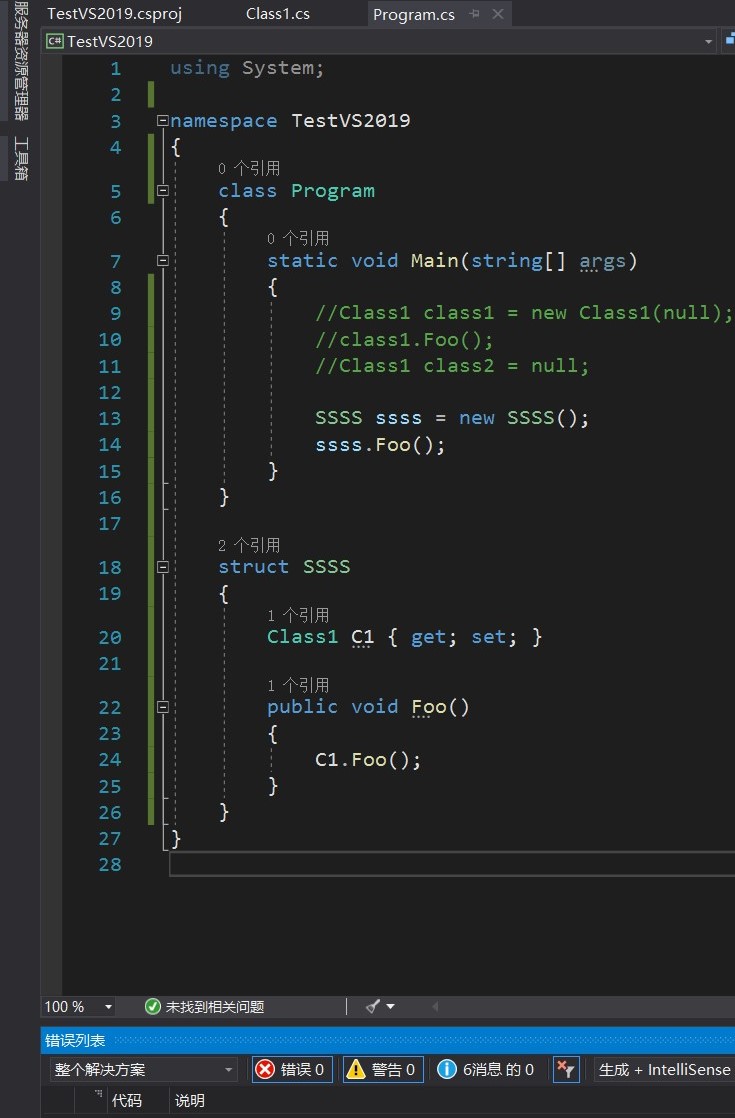Click the scroll left arrow of horizontal scrollbar

click(x=434, y=1007)
